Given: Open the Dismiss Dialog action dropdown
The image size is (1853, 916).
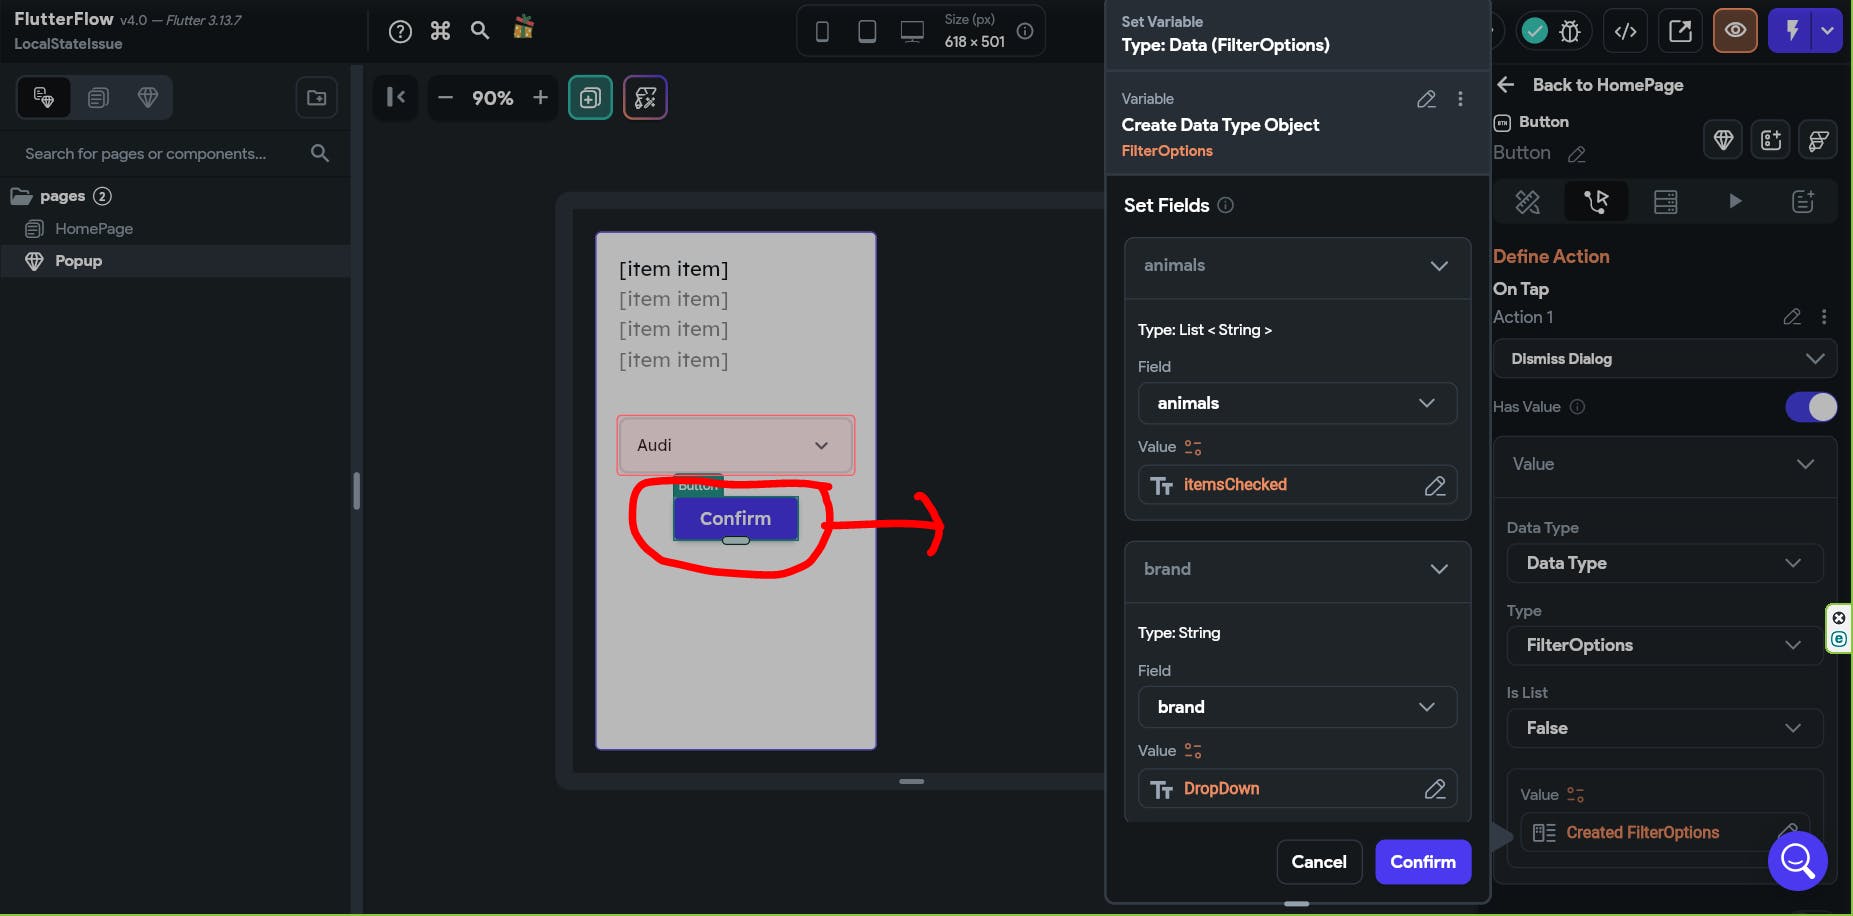Looking at the screenshot, I should (1665, 359).
